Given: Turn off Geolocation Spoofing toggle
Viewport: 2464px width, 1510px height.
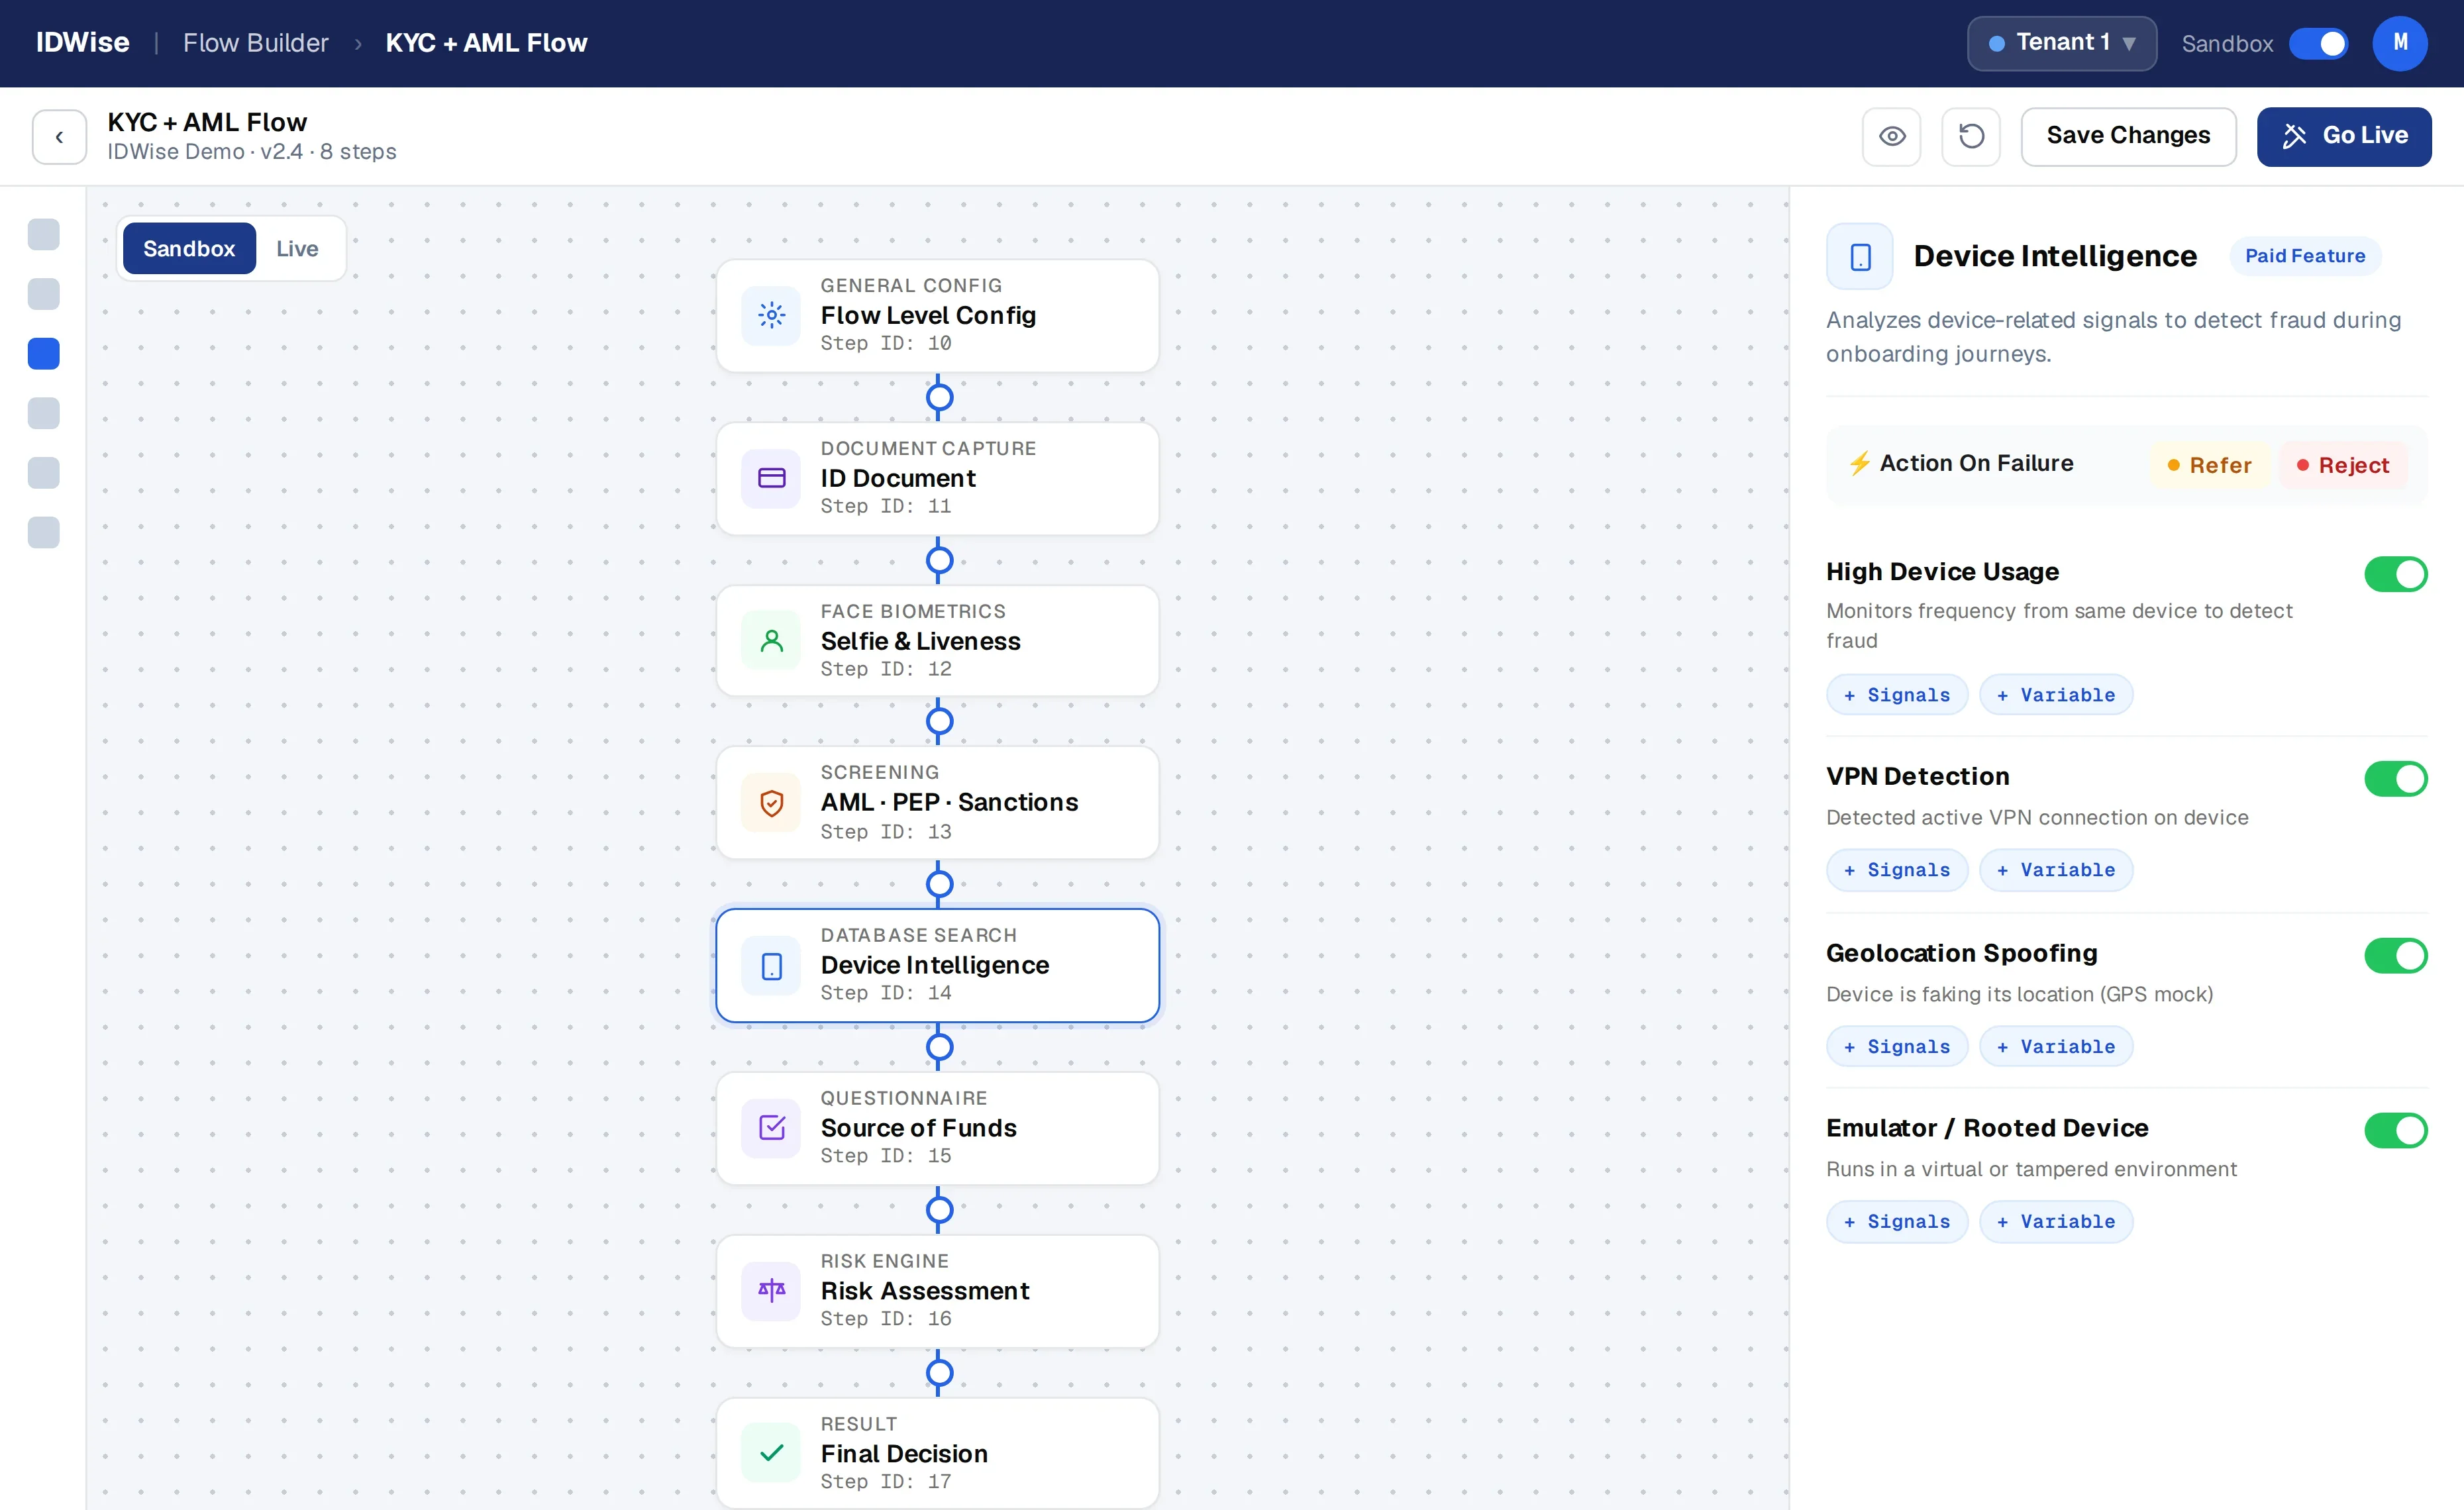Looking at the screenshot, I should [x=2395, y=955].
